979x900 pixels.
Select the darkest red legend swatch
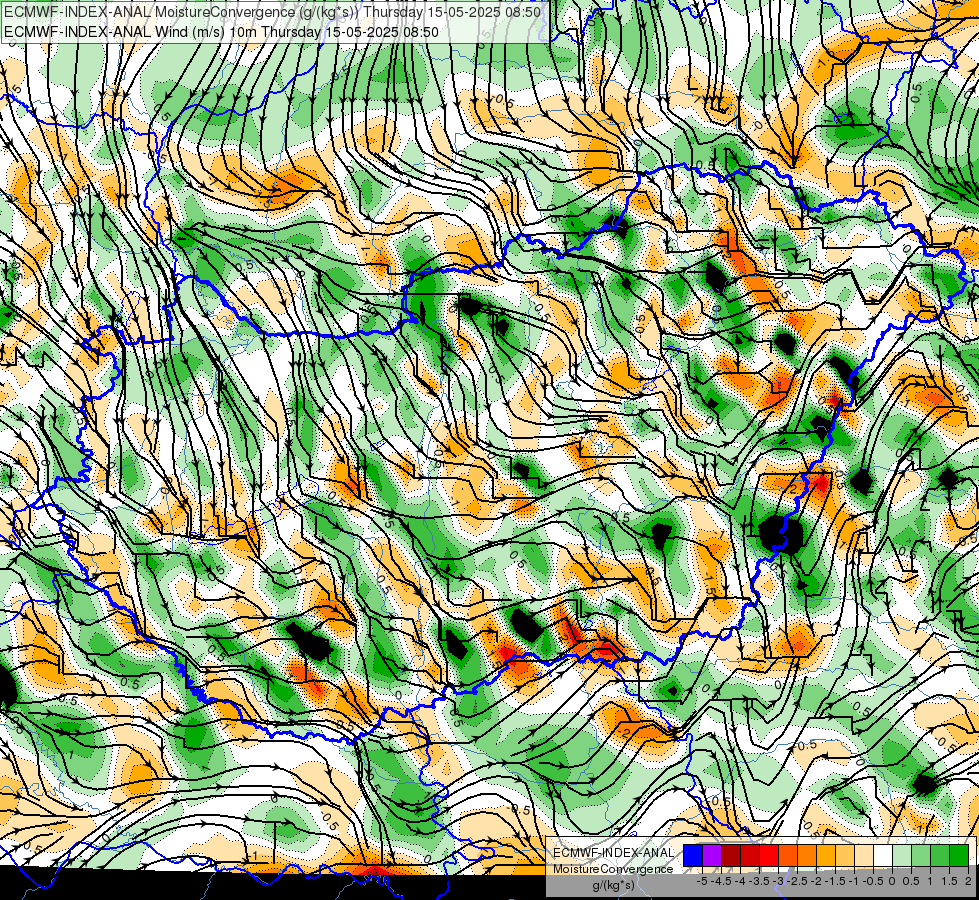point(731,855)
